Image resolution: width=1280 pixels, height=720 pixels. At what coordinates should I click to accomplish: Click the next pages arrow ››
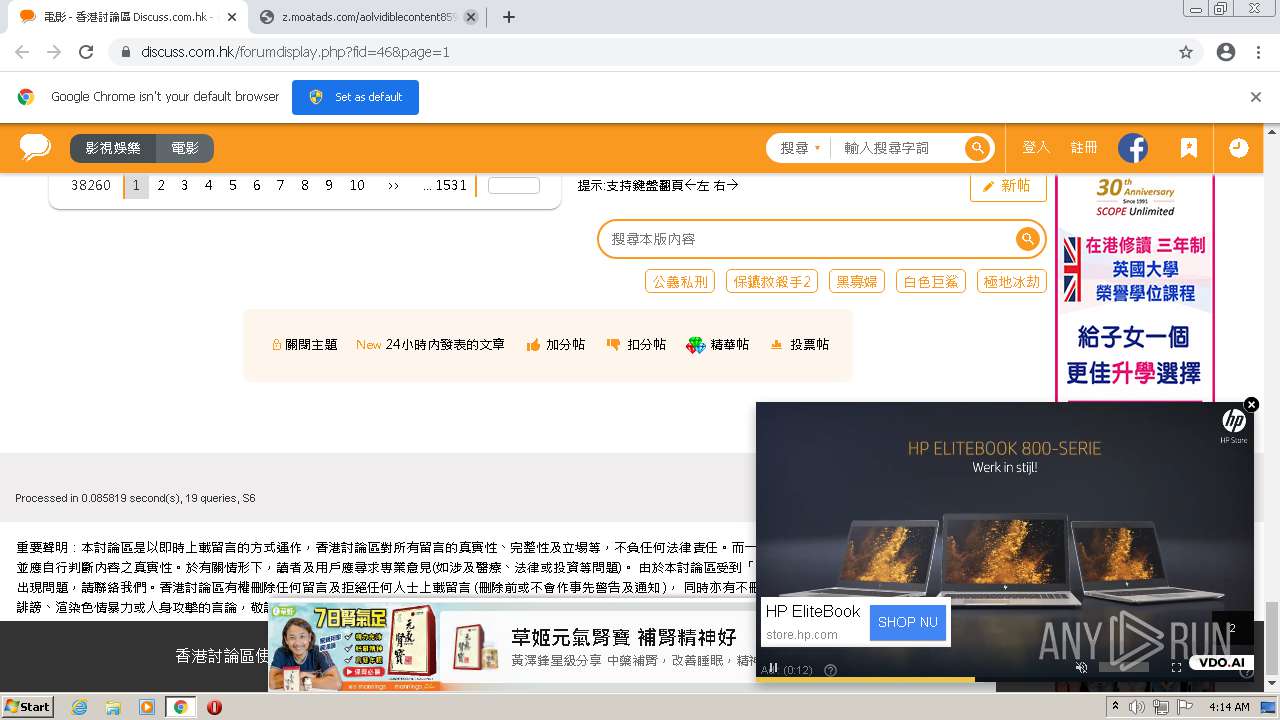[x=393, y=185]
